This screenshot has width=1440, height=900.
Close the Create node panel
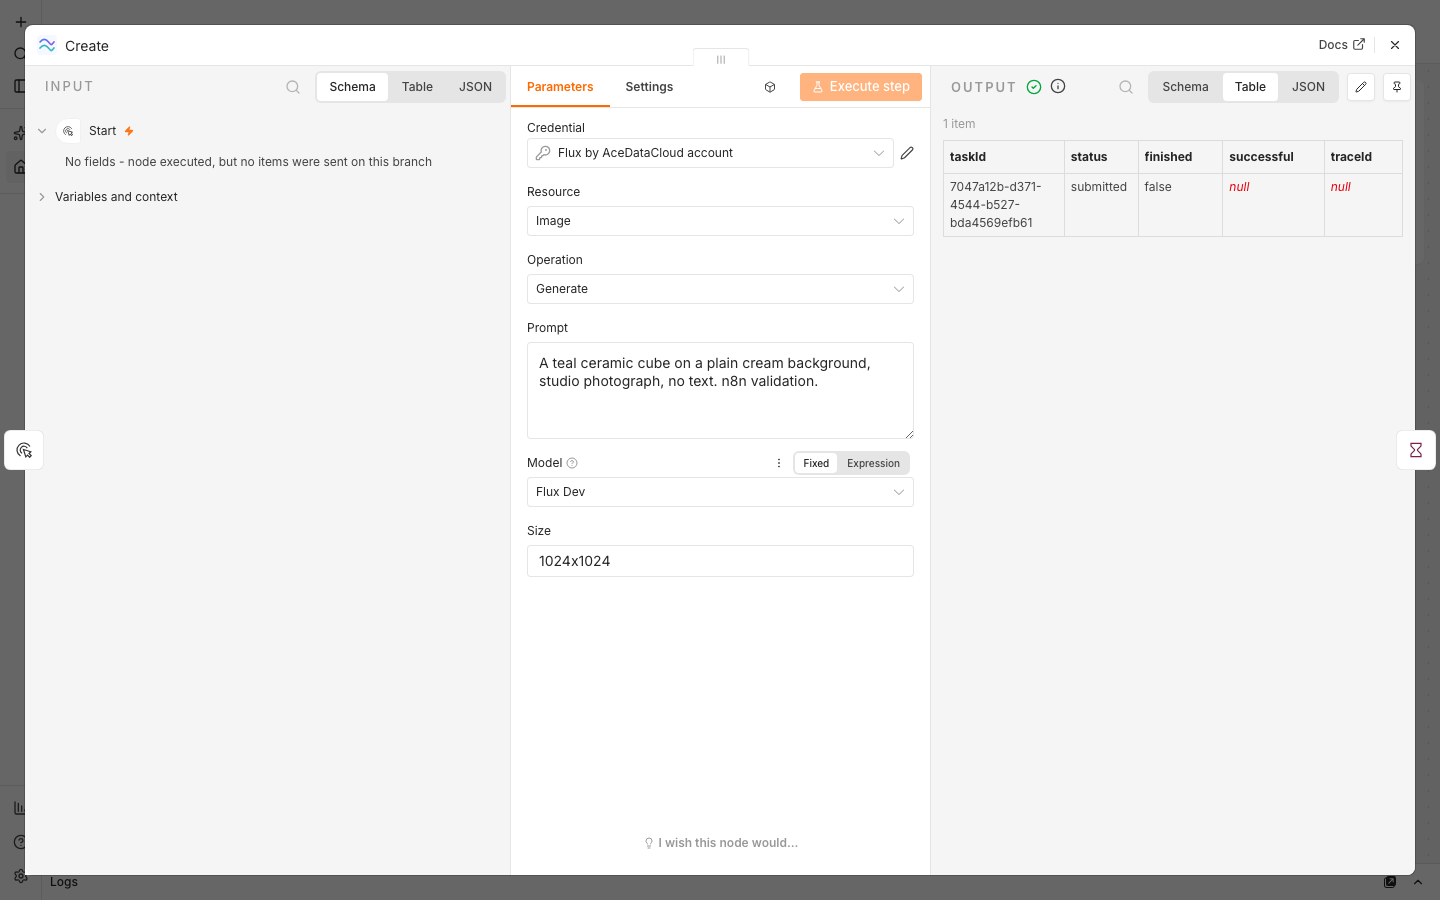click(x=1395, y=45)
